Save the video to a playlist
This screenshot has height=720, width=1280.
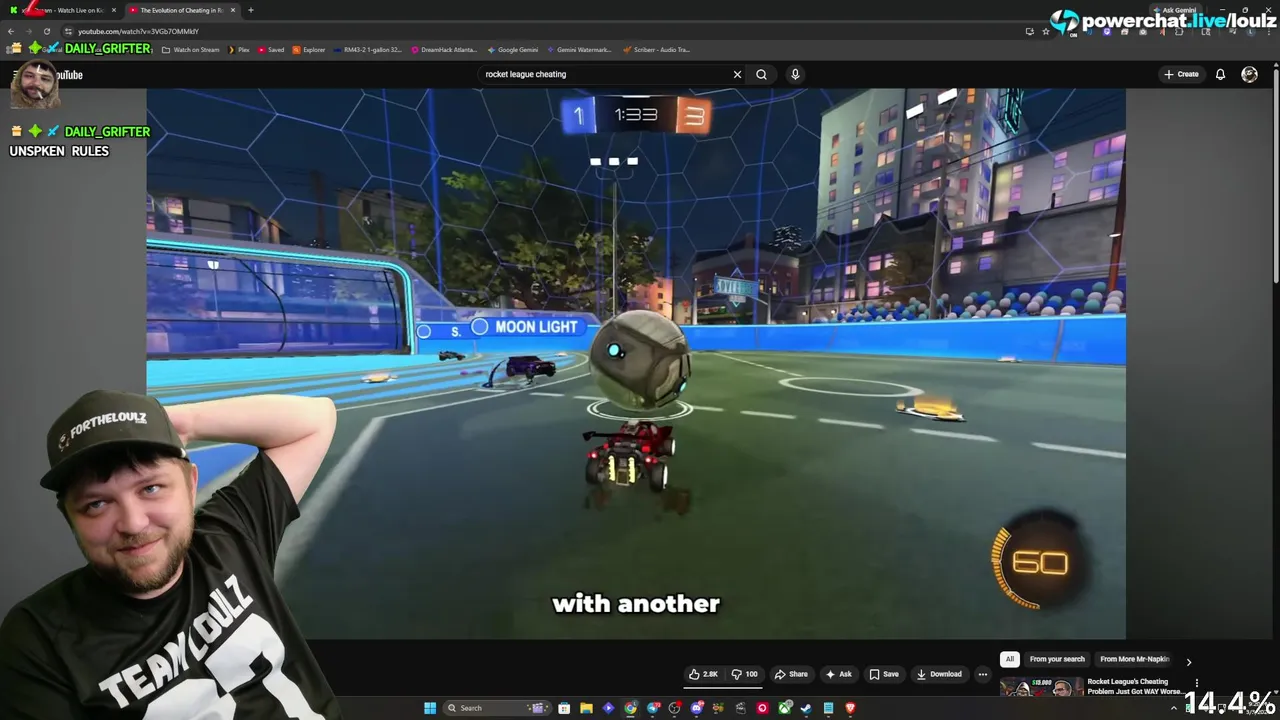point(884,674)
